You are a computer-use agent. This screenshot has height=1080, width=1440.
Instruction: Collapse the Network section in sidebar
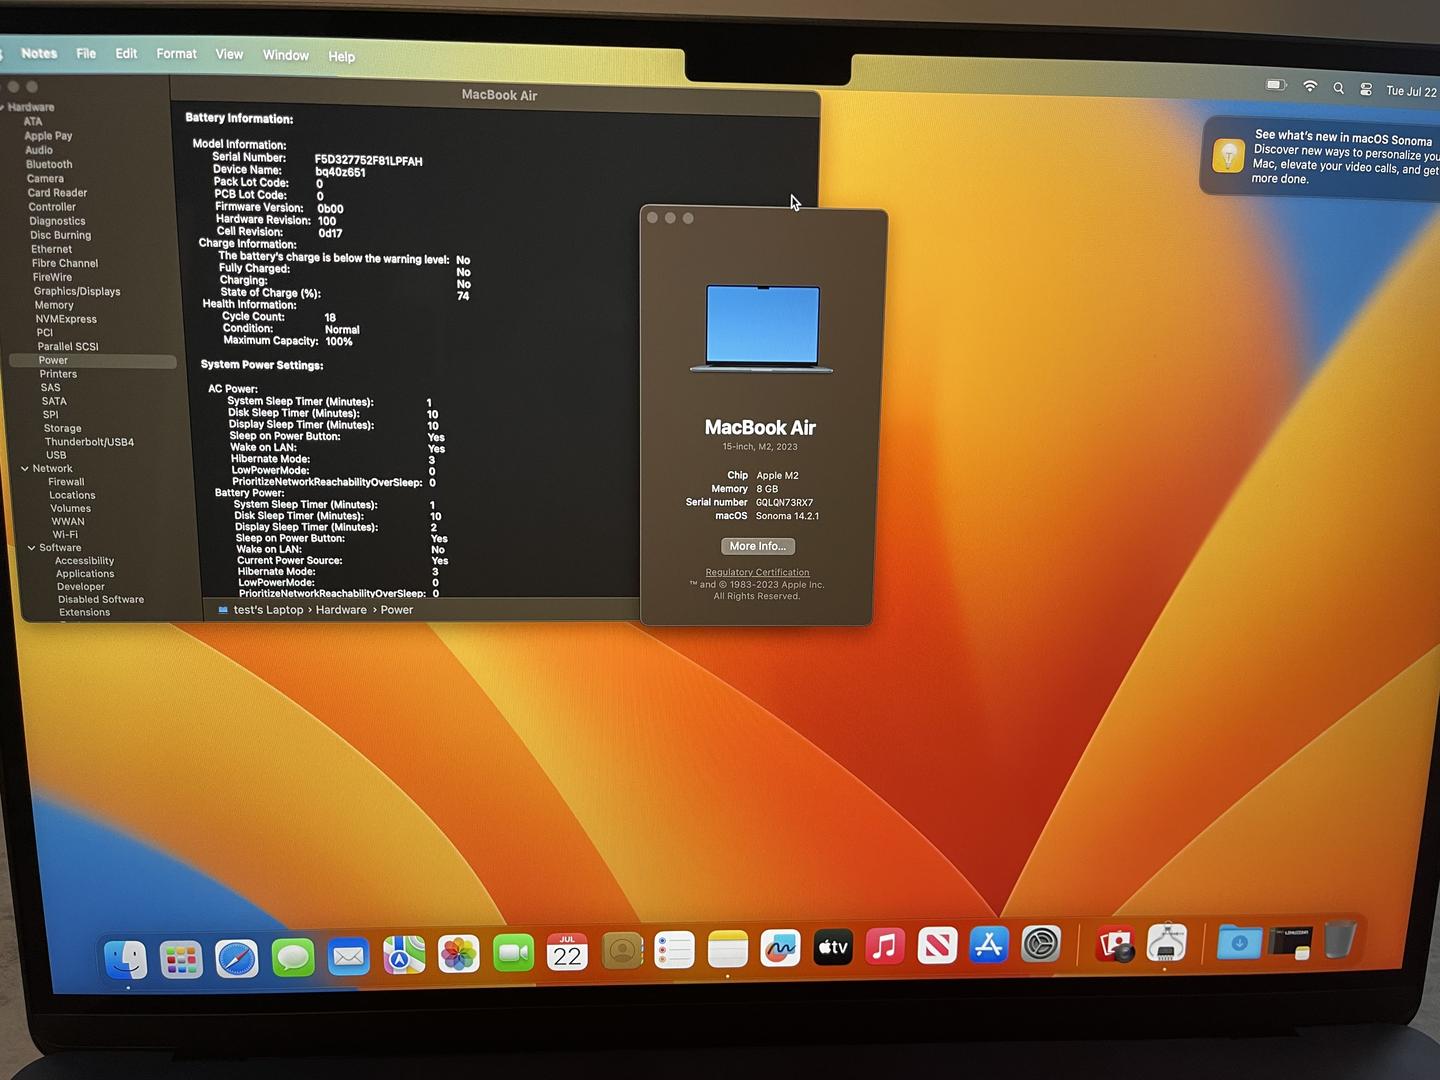[25, 468]
